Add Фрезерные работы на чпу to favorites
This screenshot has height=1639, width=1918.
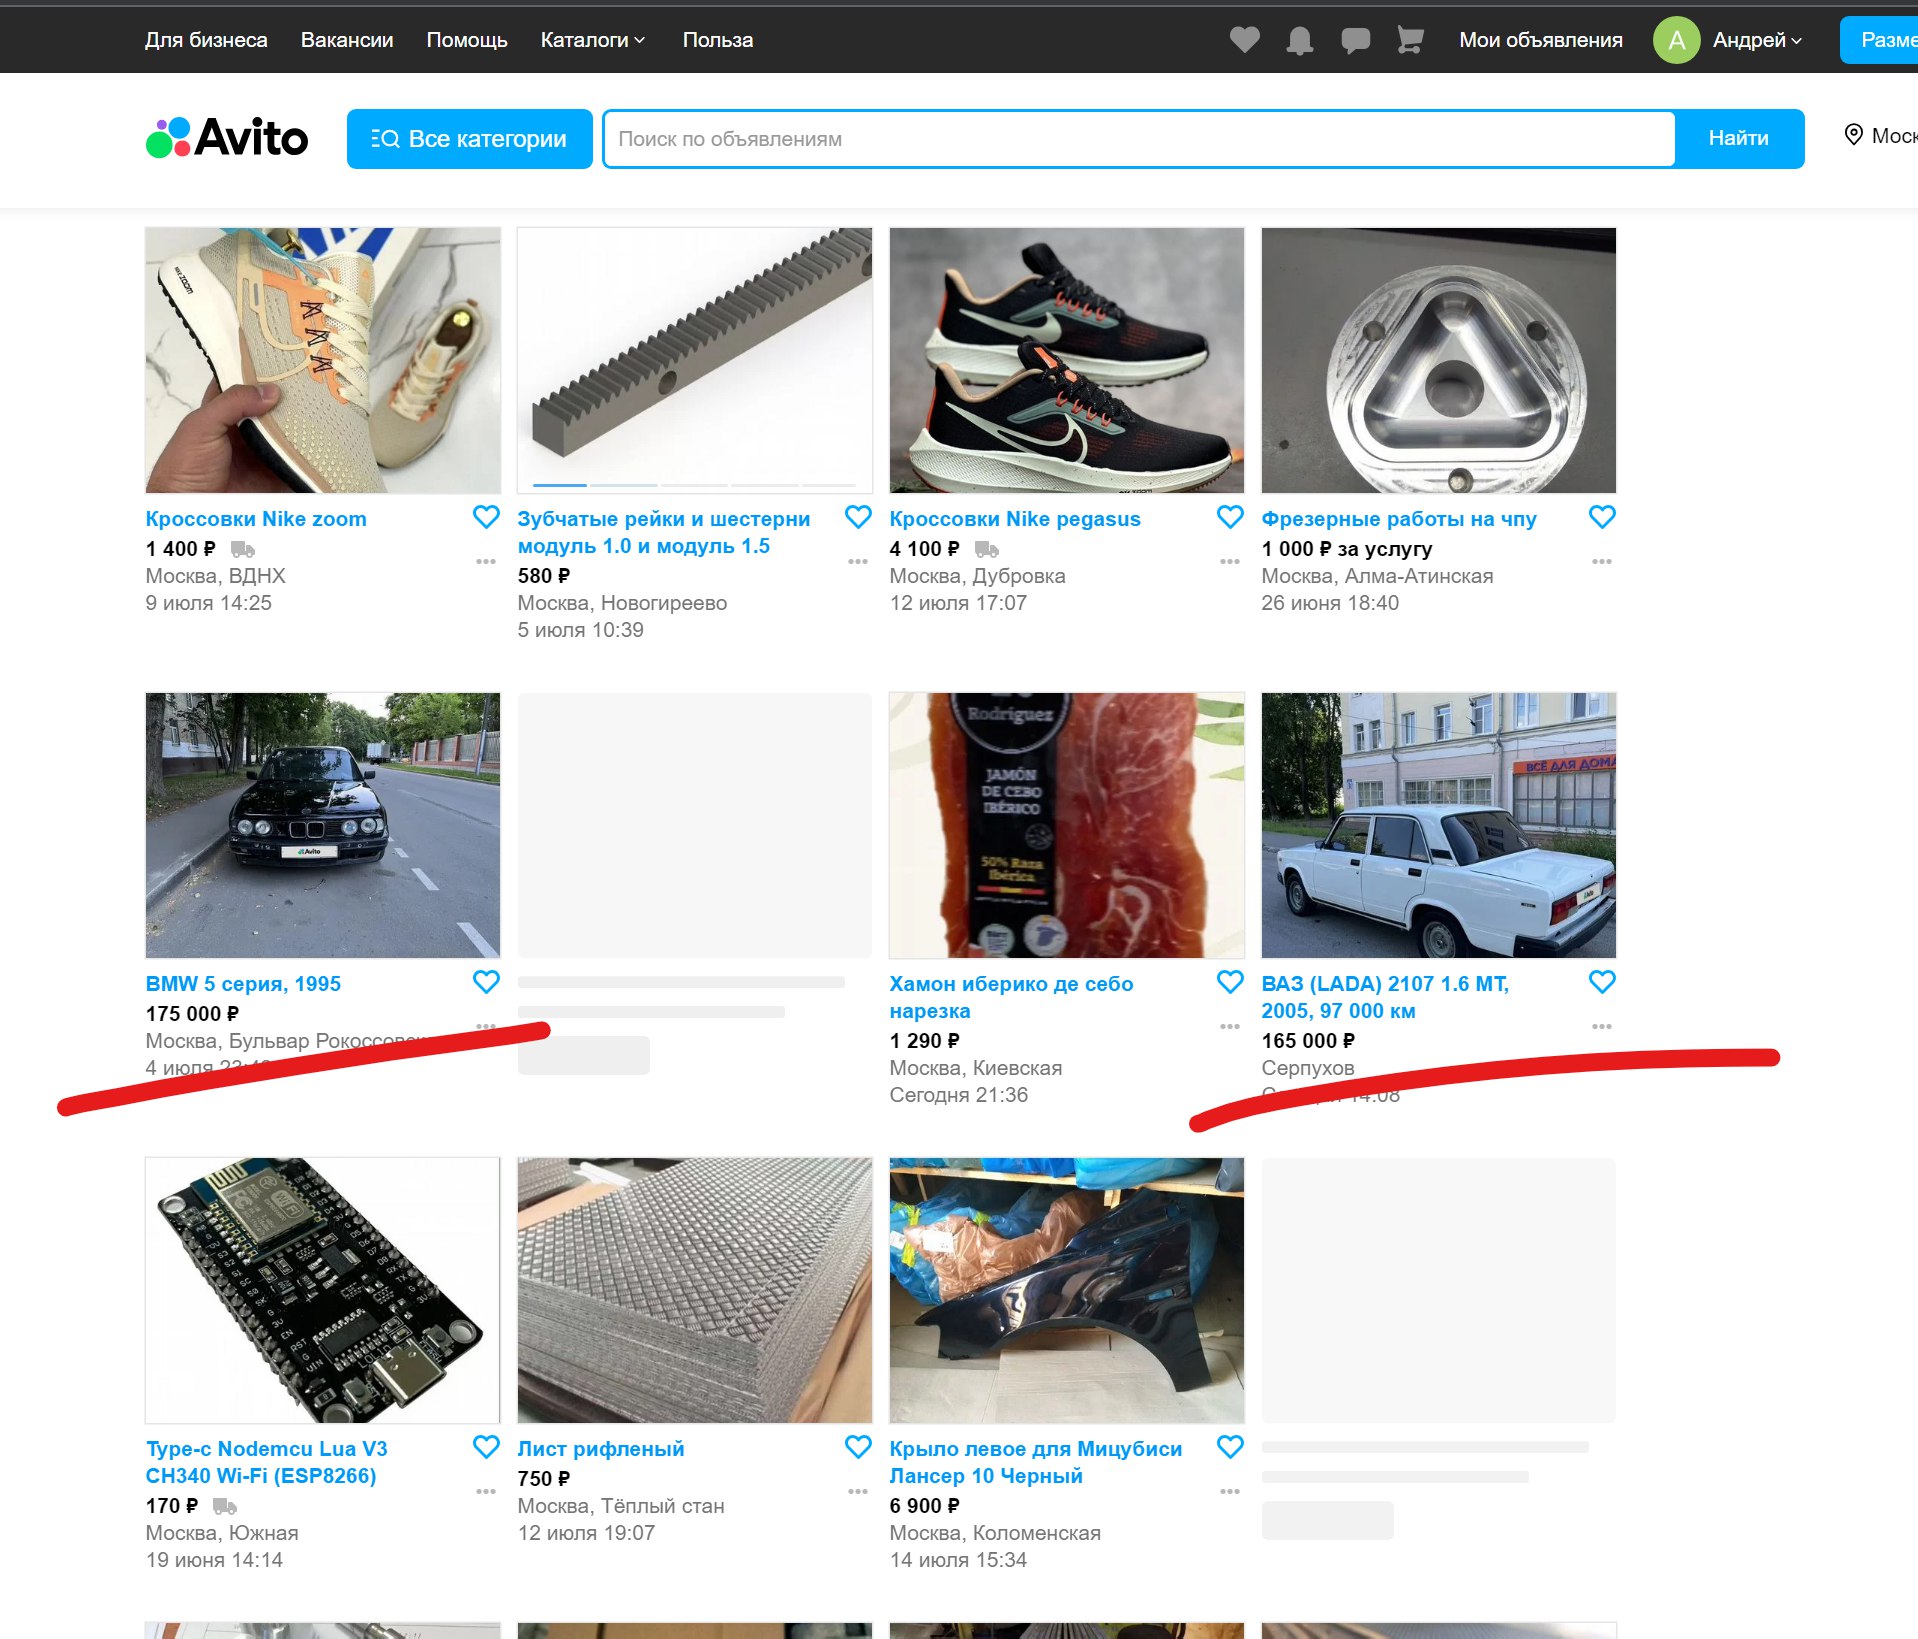[1602, 517]
